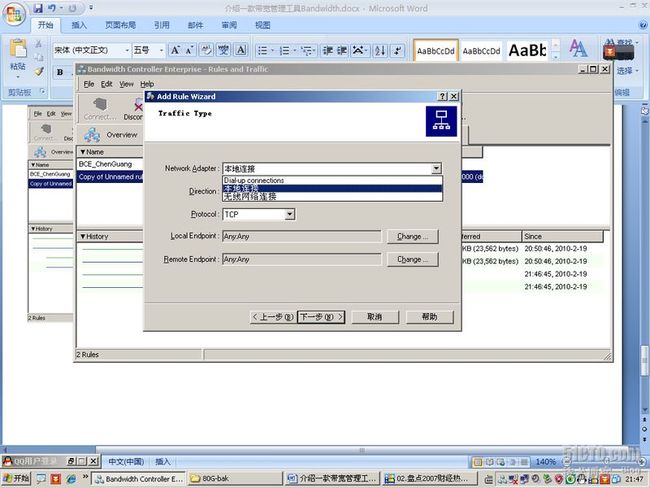Select the Copy of Unnamed rule row
This screenshot has width=650, height=488.
[110, 177]
